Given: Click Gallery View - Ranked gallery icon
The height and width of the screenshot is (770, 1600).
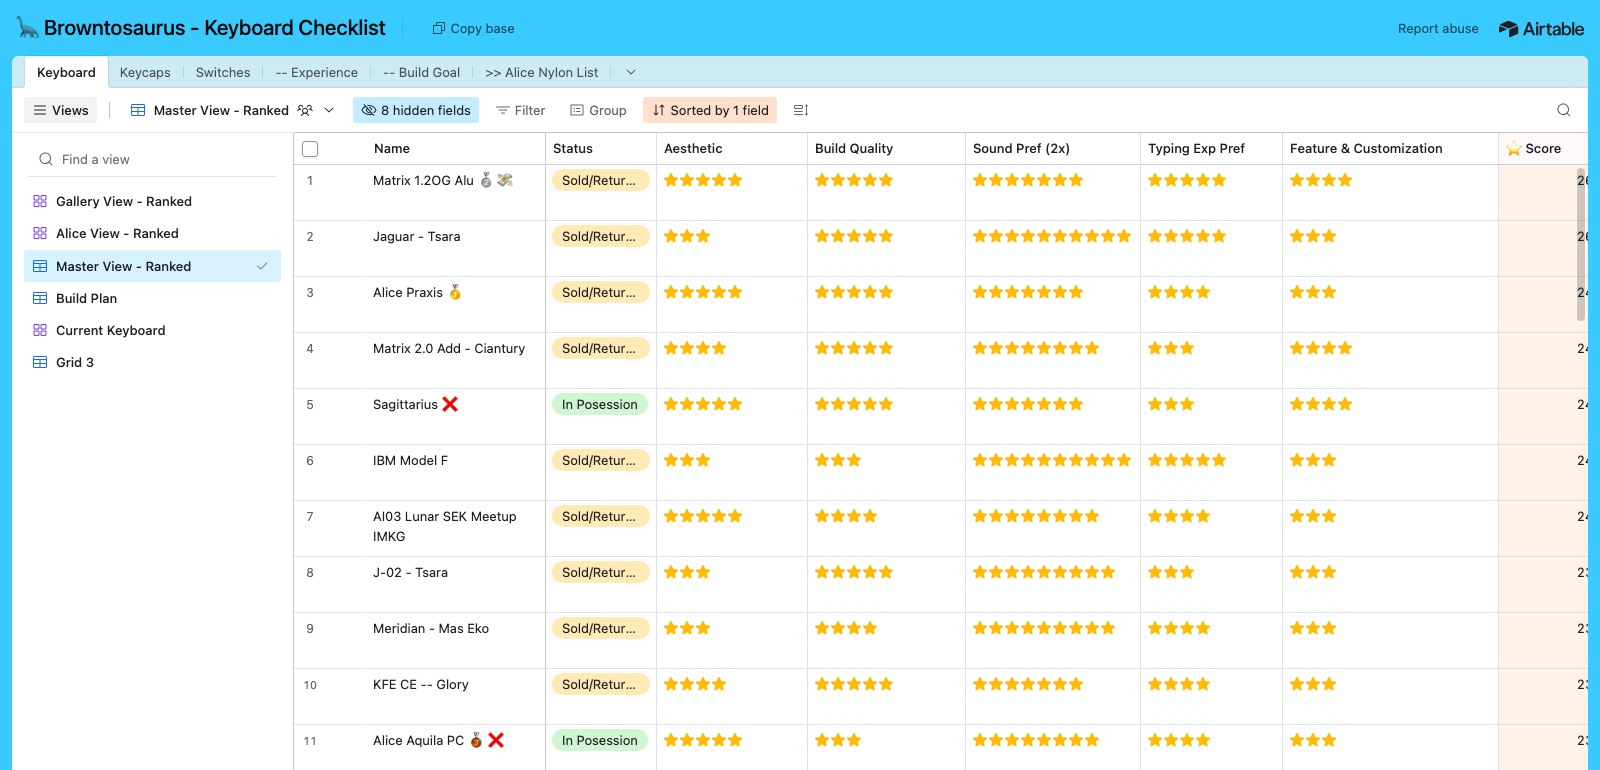Looking at the screenshot, I should coord(40,201).
